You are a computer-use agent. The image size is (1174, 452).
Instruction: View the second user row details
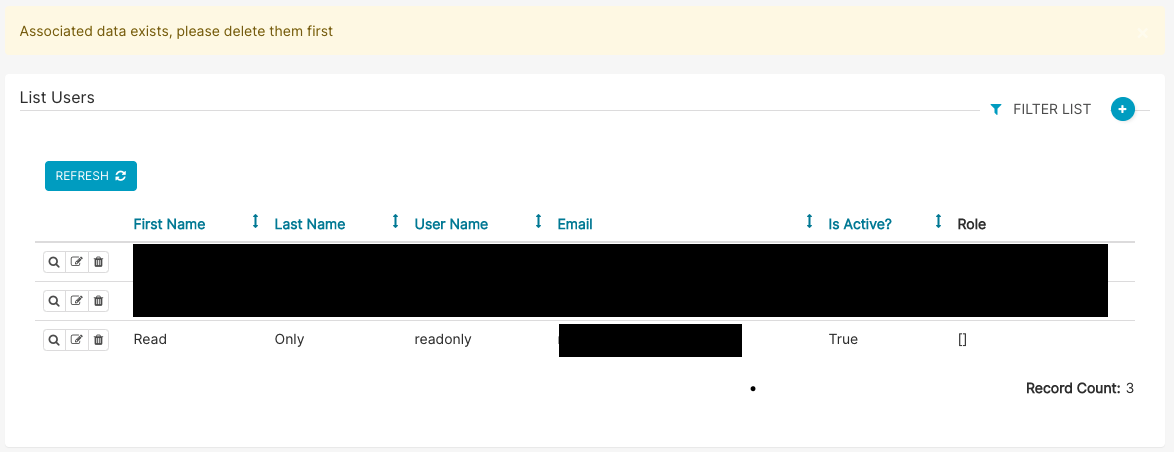point(54,300)
